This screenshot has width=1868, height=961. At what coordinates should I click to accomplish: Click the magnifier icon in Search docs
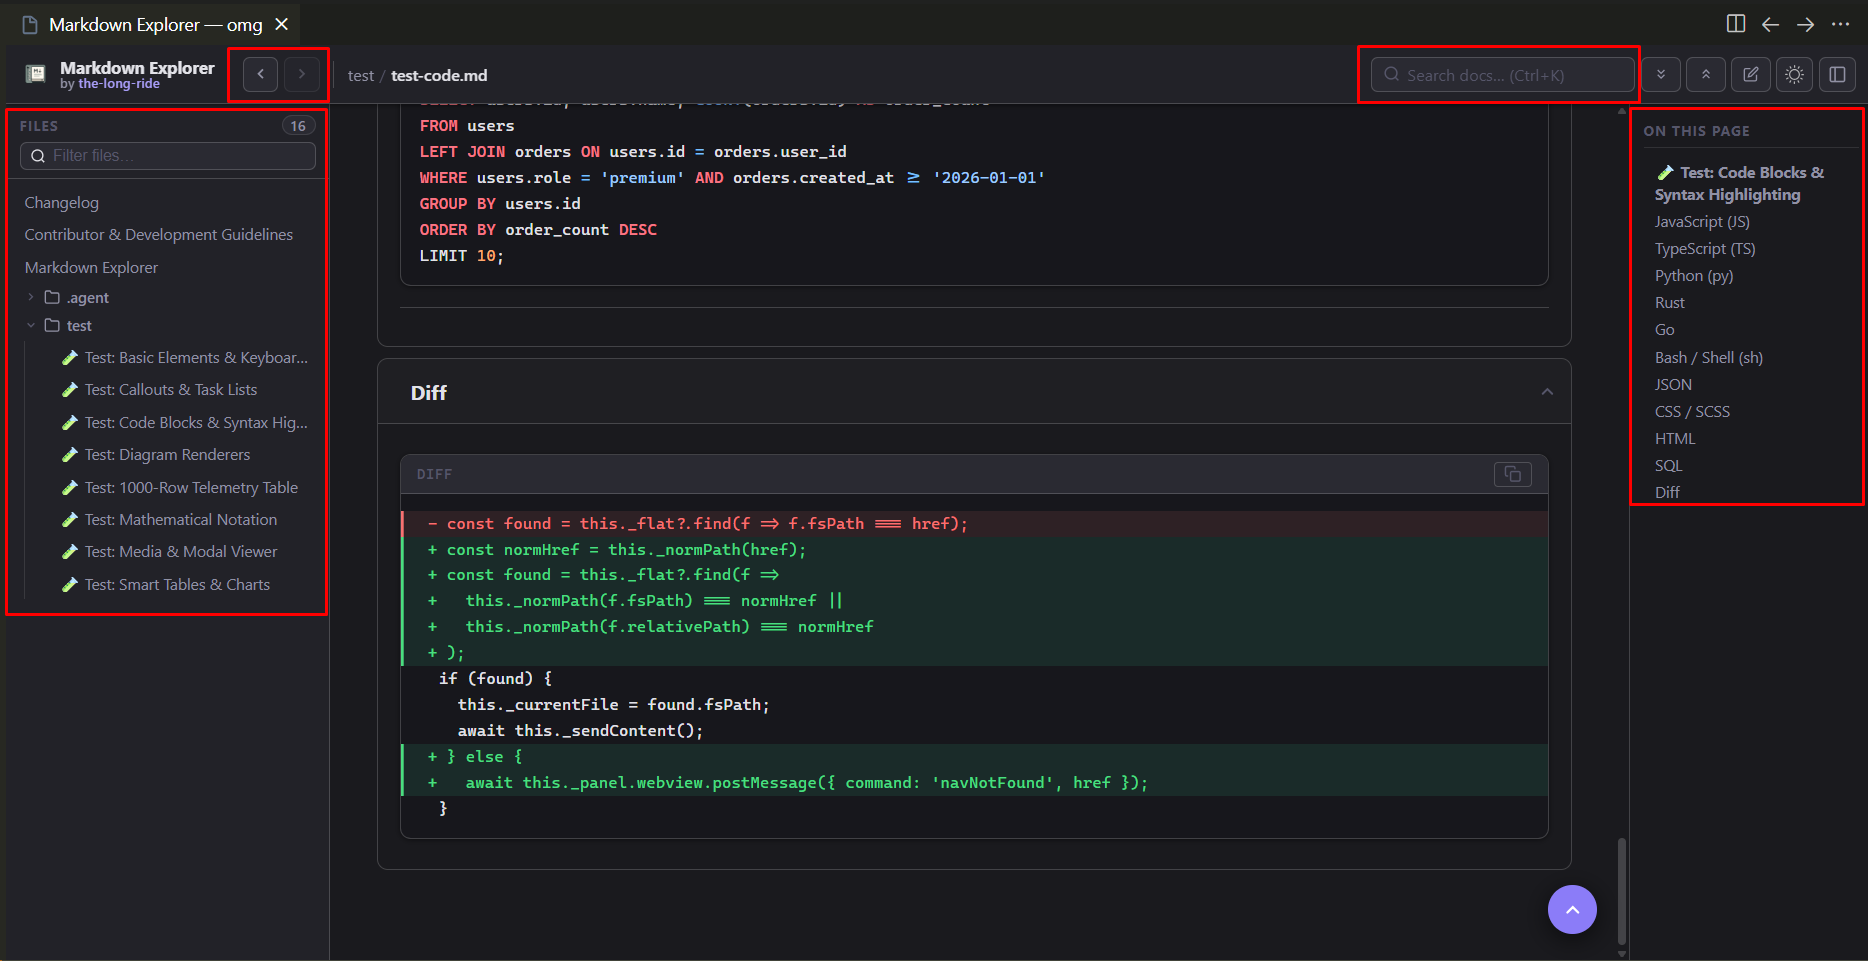[x=1391, y=75]
